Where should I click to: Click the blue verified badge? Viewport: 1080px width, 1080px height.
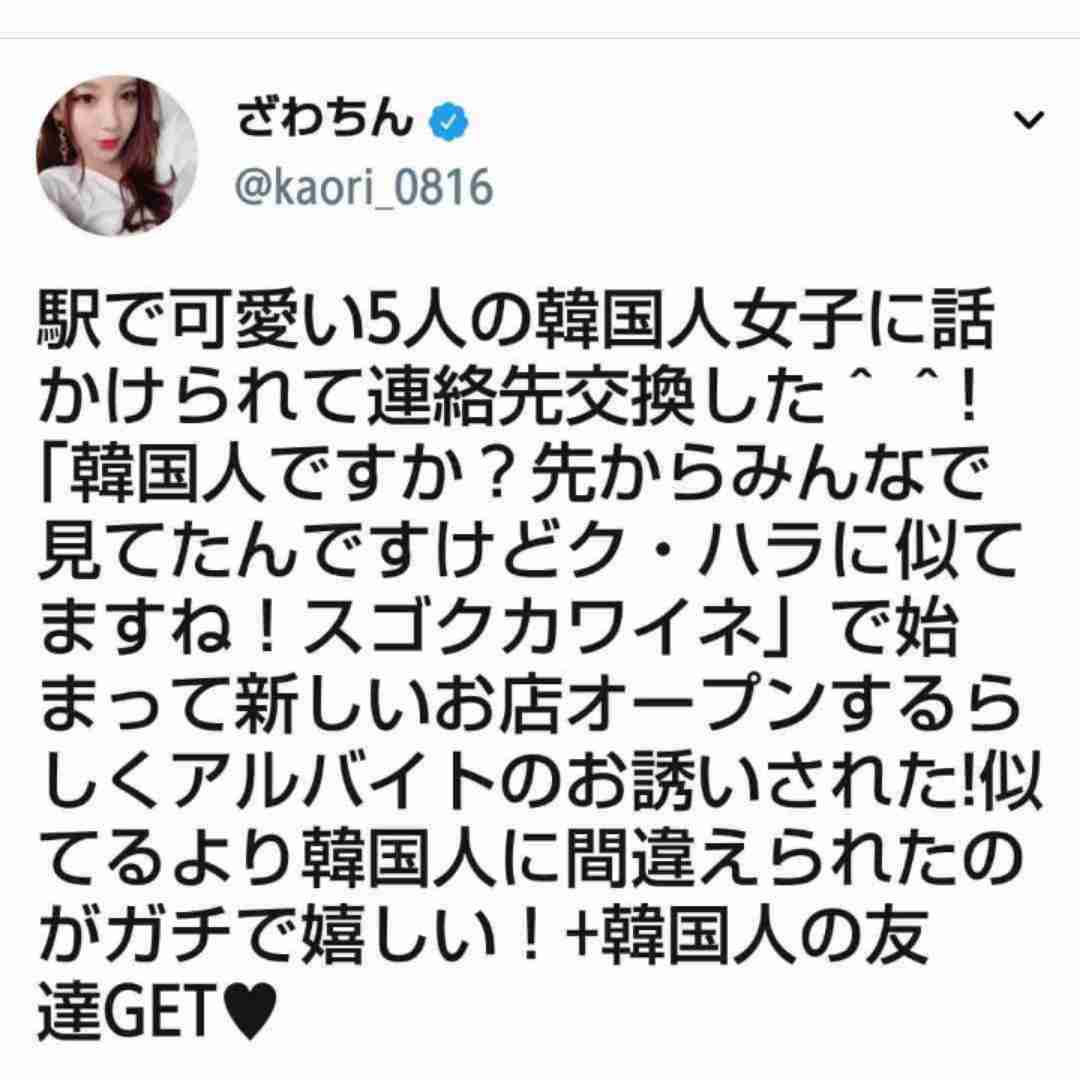pyautogui.click(x=448, y=121)
